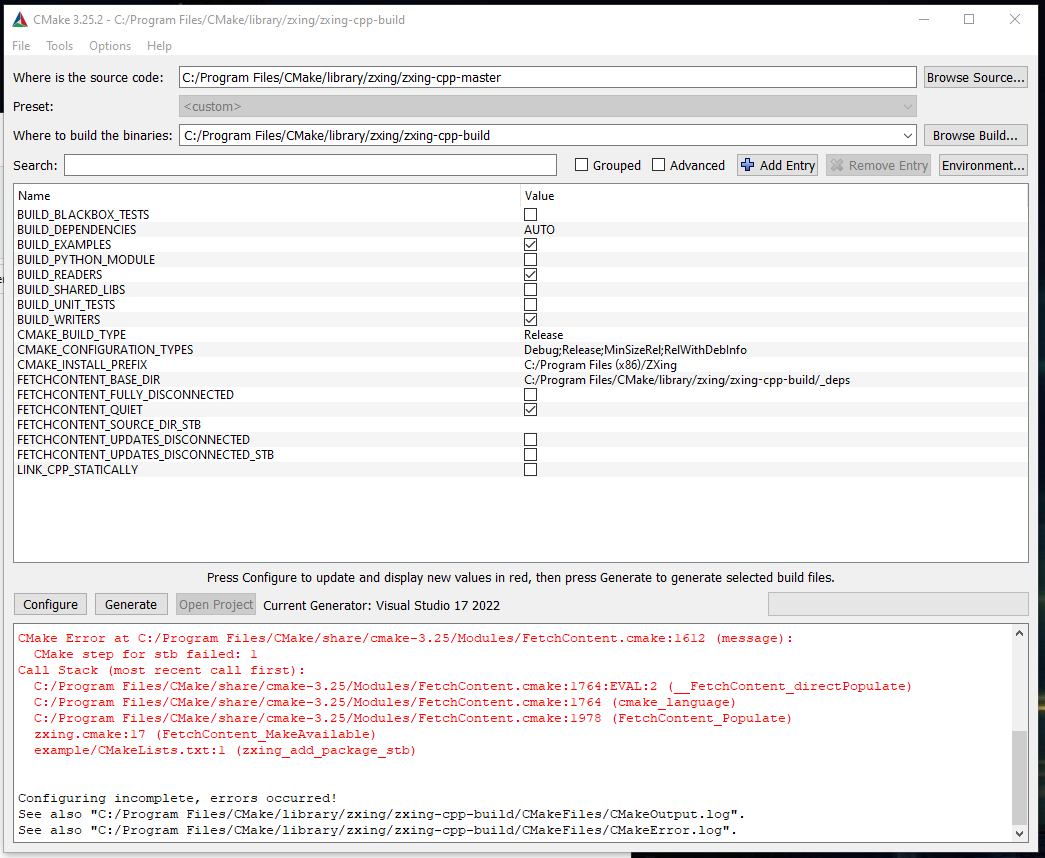This screenshot has width=1045, height=858.
Task: Enable the Grouped checkbox
Action: pyautogui.click(x=582, y=165)
